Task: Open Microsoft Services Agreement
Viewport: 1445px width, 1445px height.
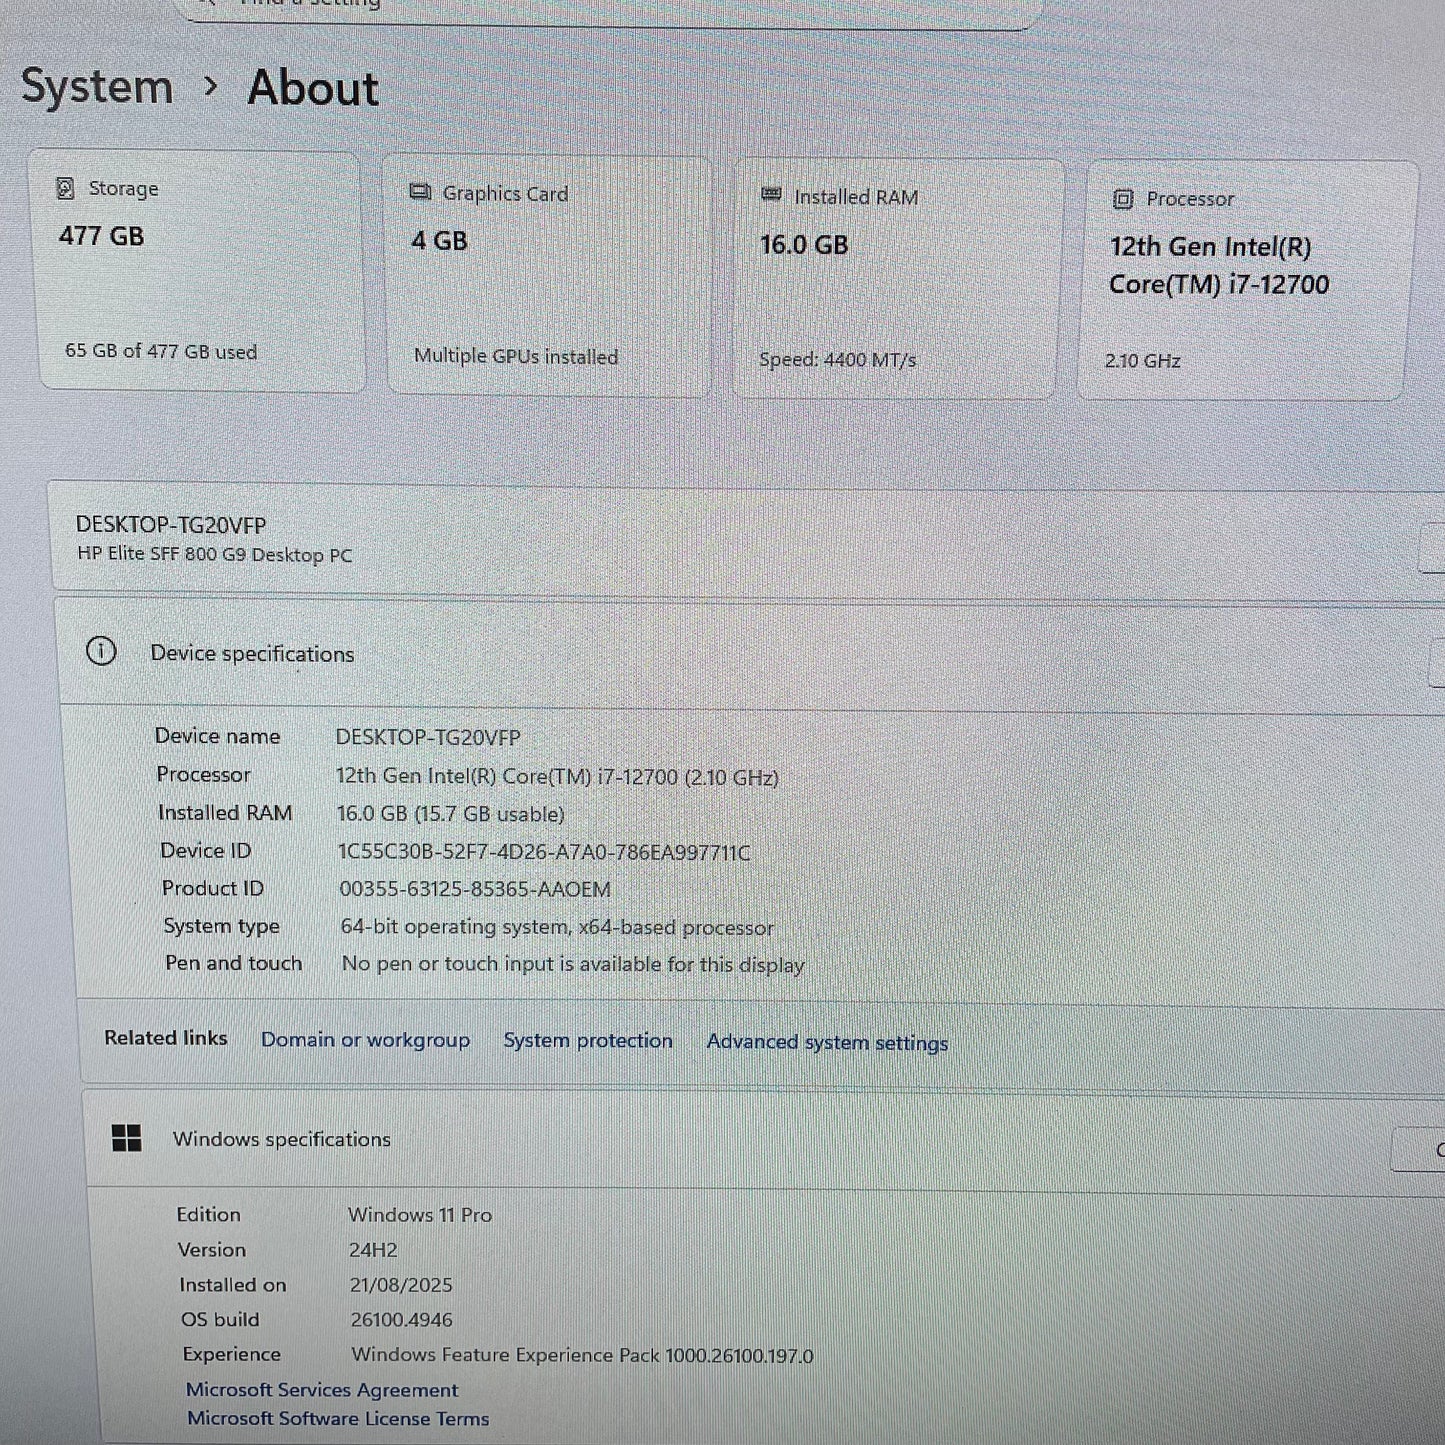Action: click(323, 1390)
